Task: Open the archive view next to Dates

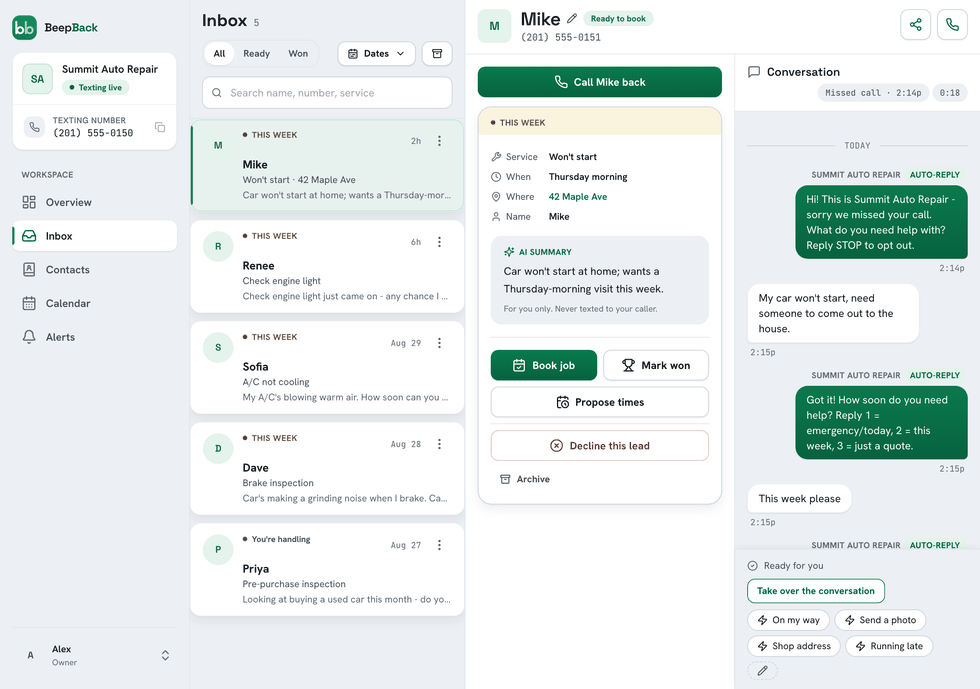Action: [x=437, y=54]
